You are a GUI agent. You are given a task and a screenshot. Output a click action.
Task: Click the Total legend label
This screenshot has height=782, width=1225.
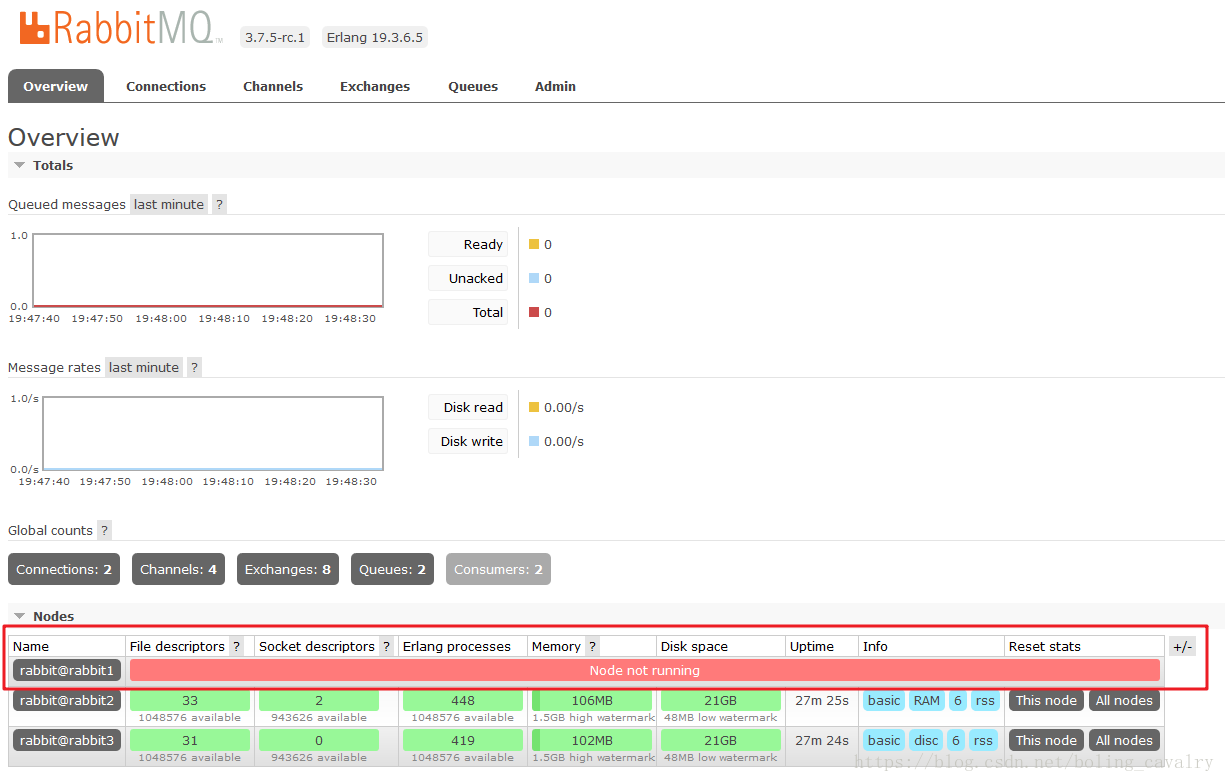click(468, 312)
